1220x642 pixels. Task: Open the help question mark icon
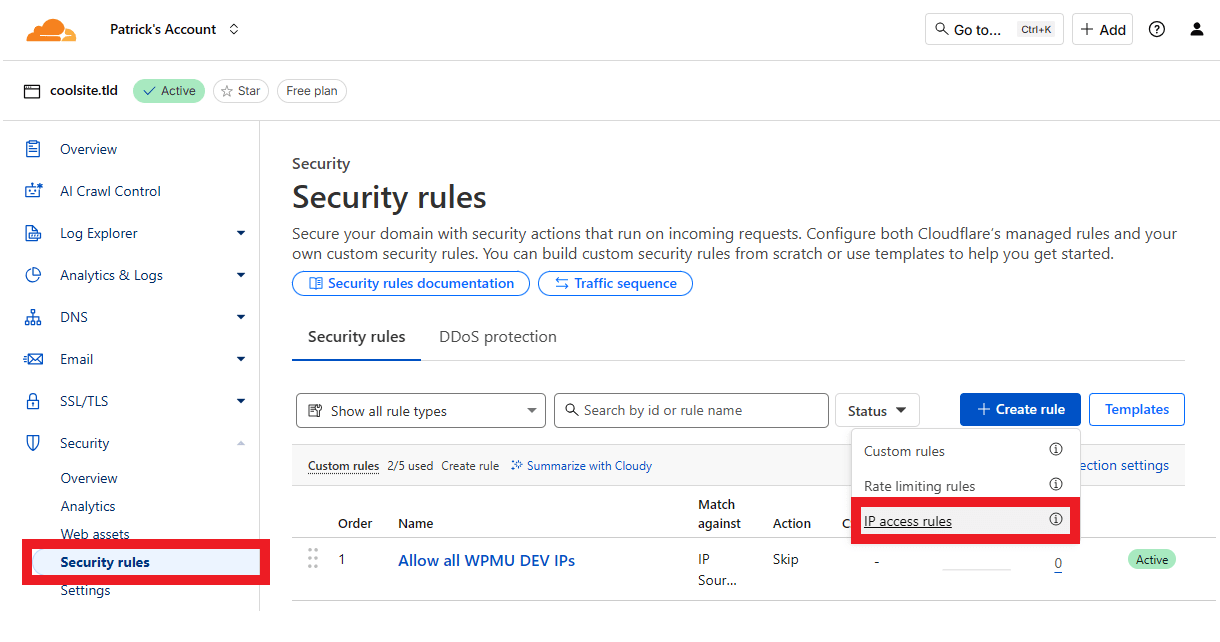[x=1156, y=30]
